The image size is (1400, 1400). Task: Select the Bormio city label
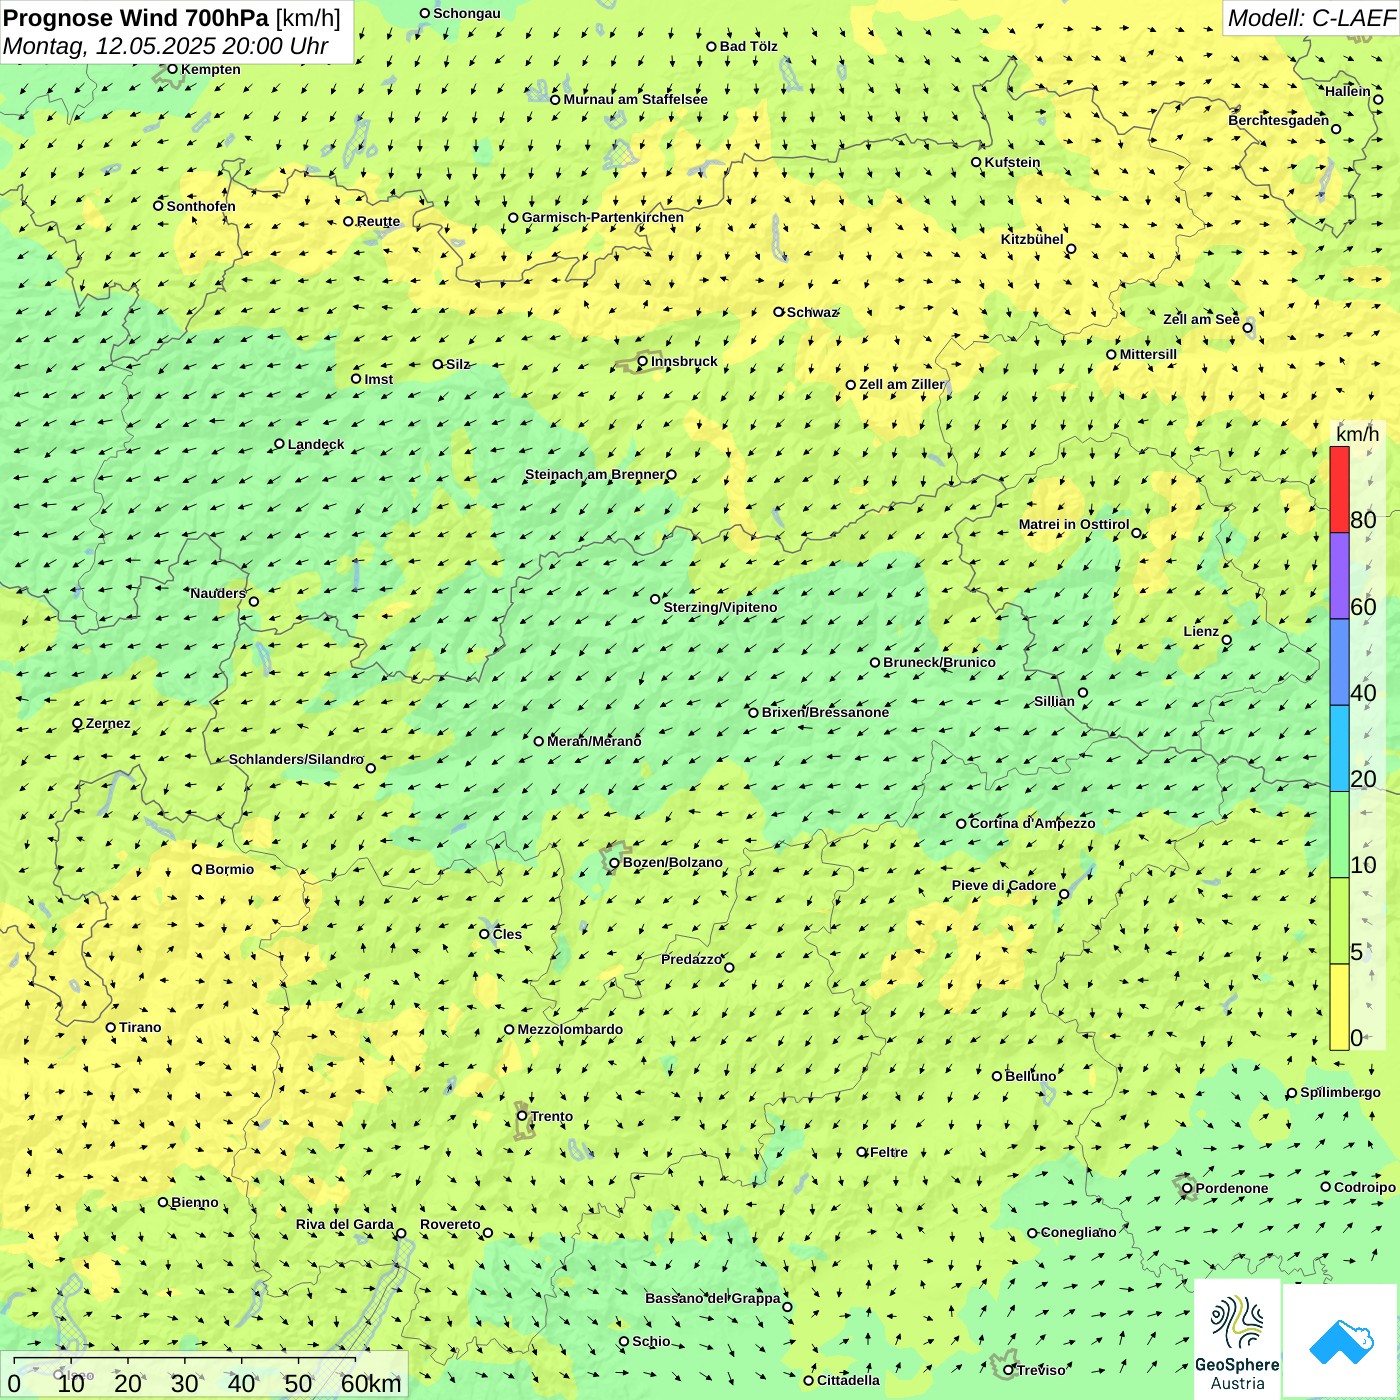tap(229, 870)
